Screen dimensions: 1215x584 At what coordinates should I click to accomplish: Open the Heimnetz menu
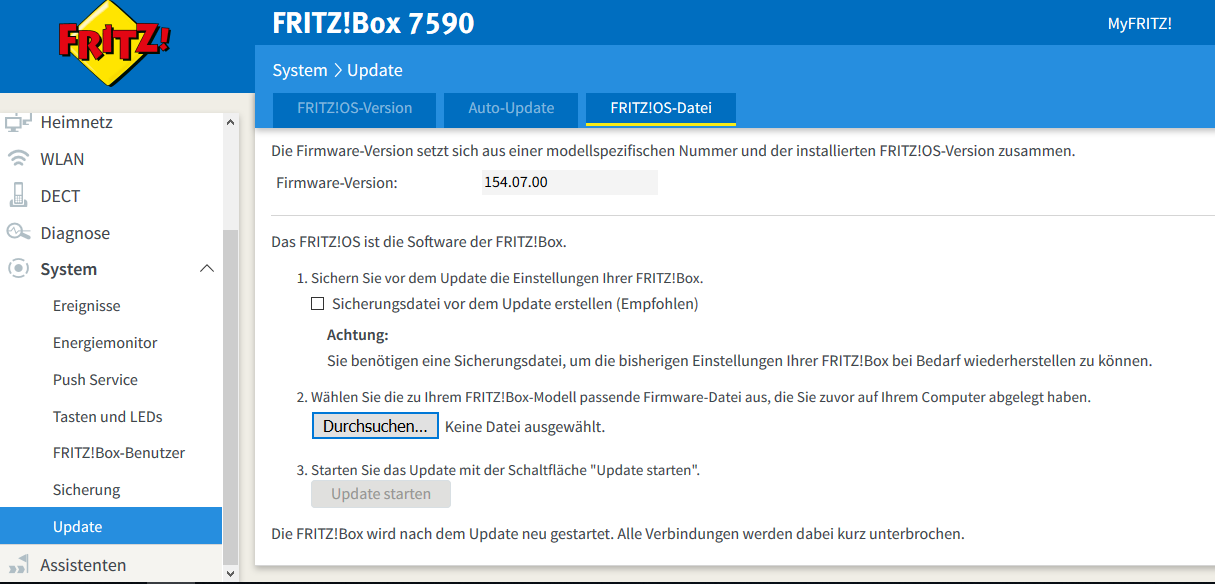tap(76, 122)
